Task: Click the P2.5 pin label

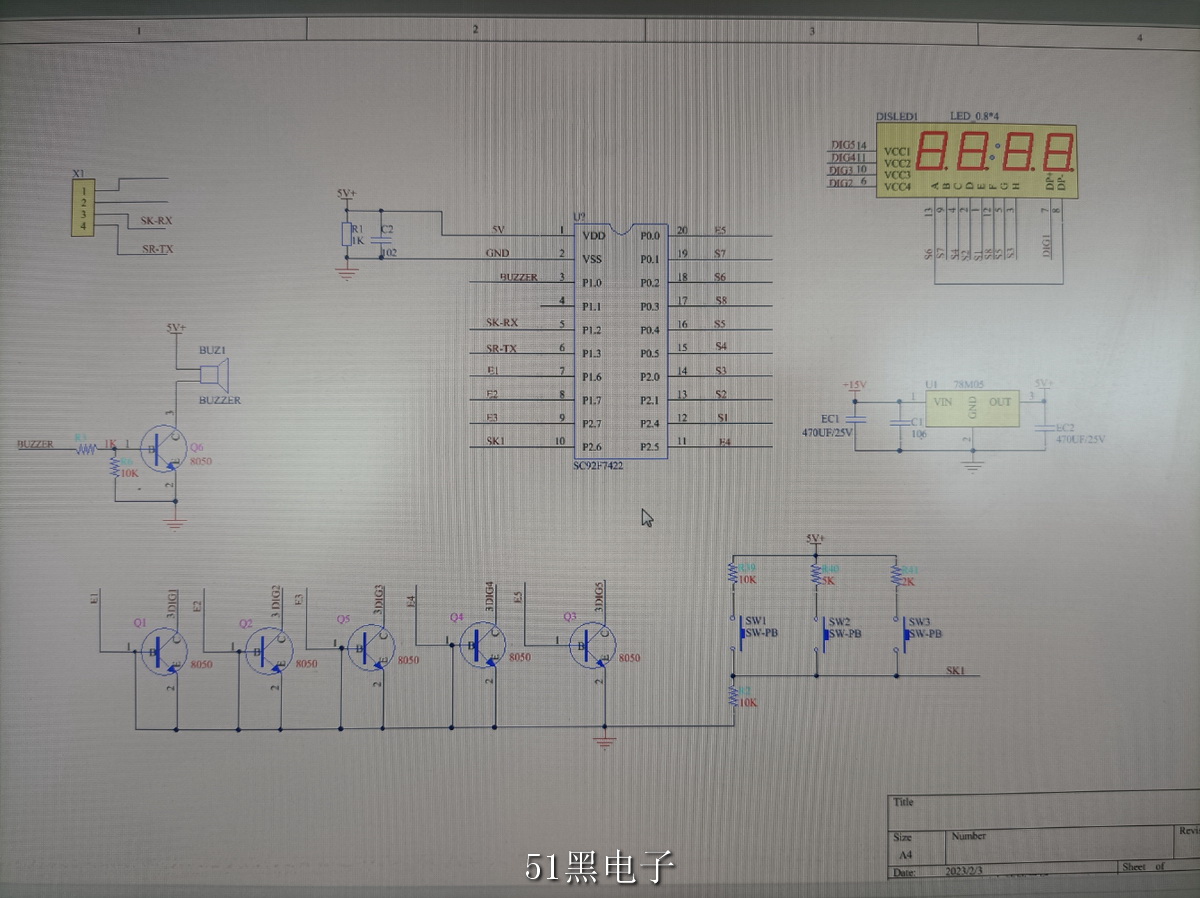Action: [650, 447]
